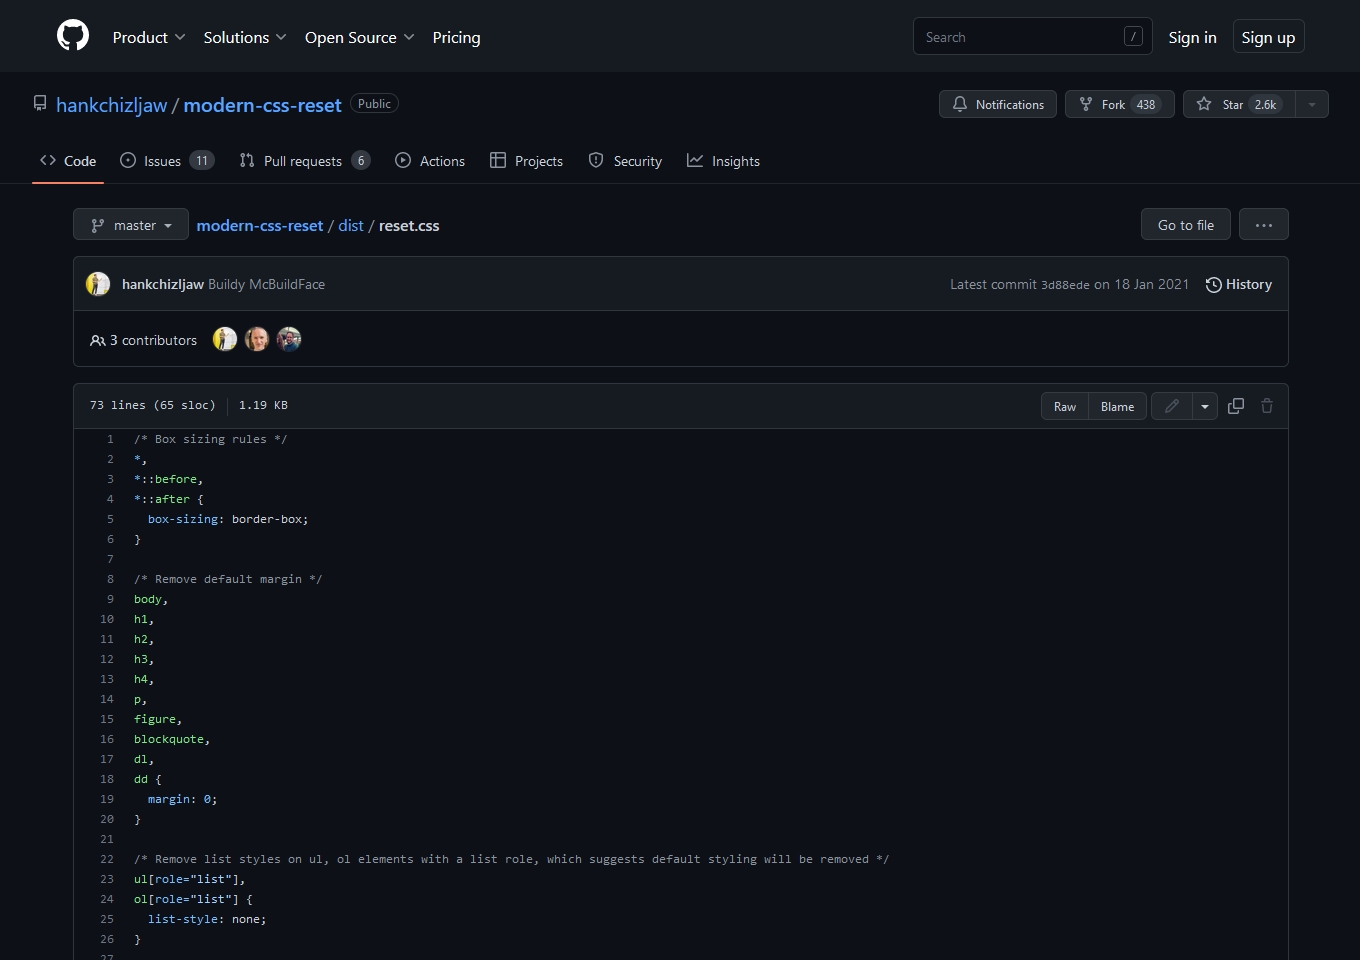Click the Buildy McBuildFace commit message
This screenshot has height=960, width=1360.
coord(266,284)
